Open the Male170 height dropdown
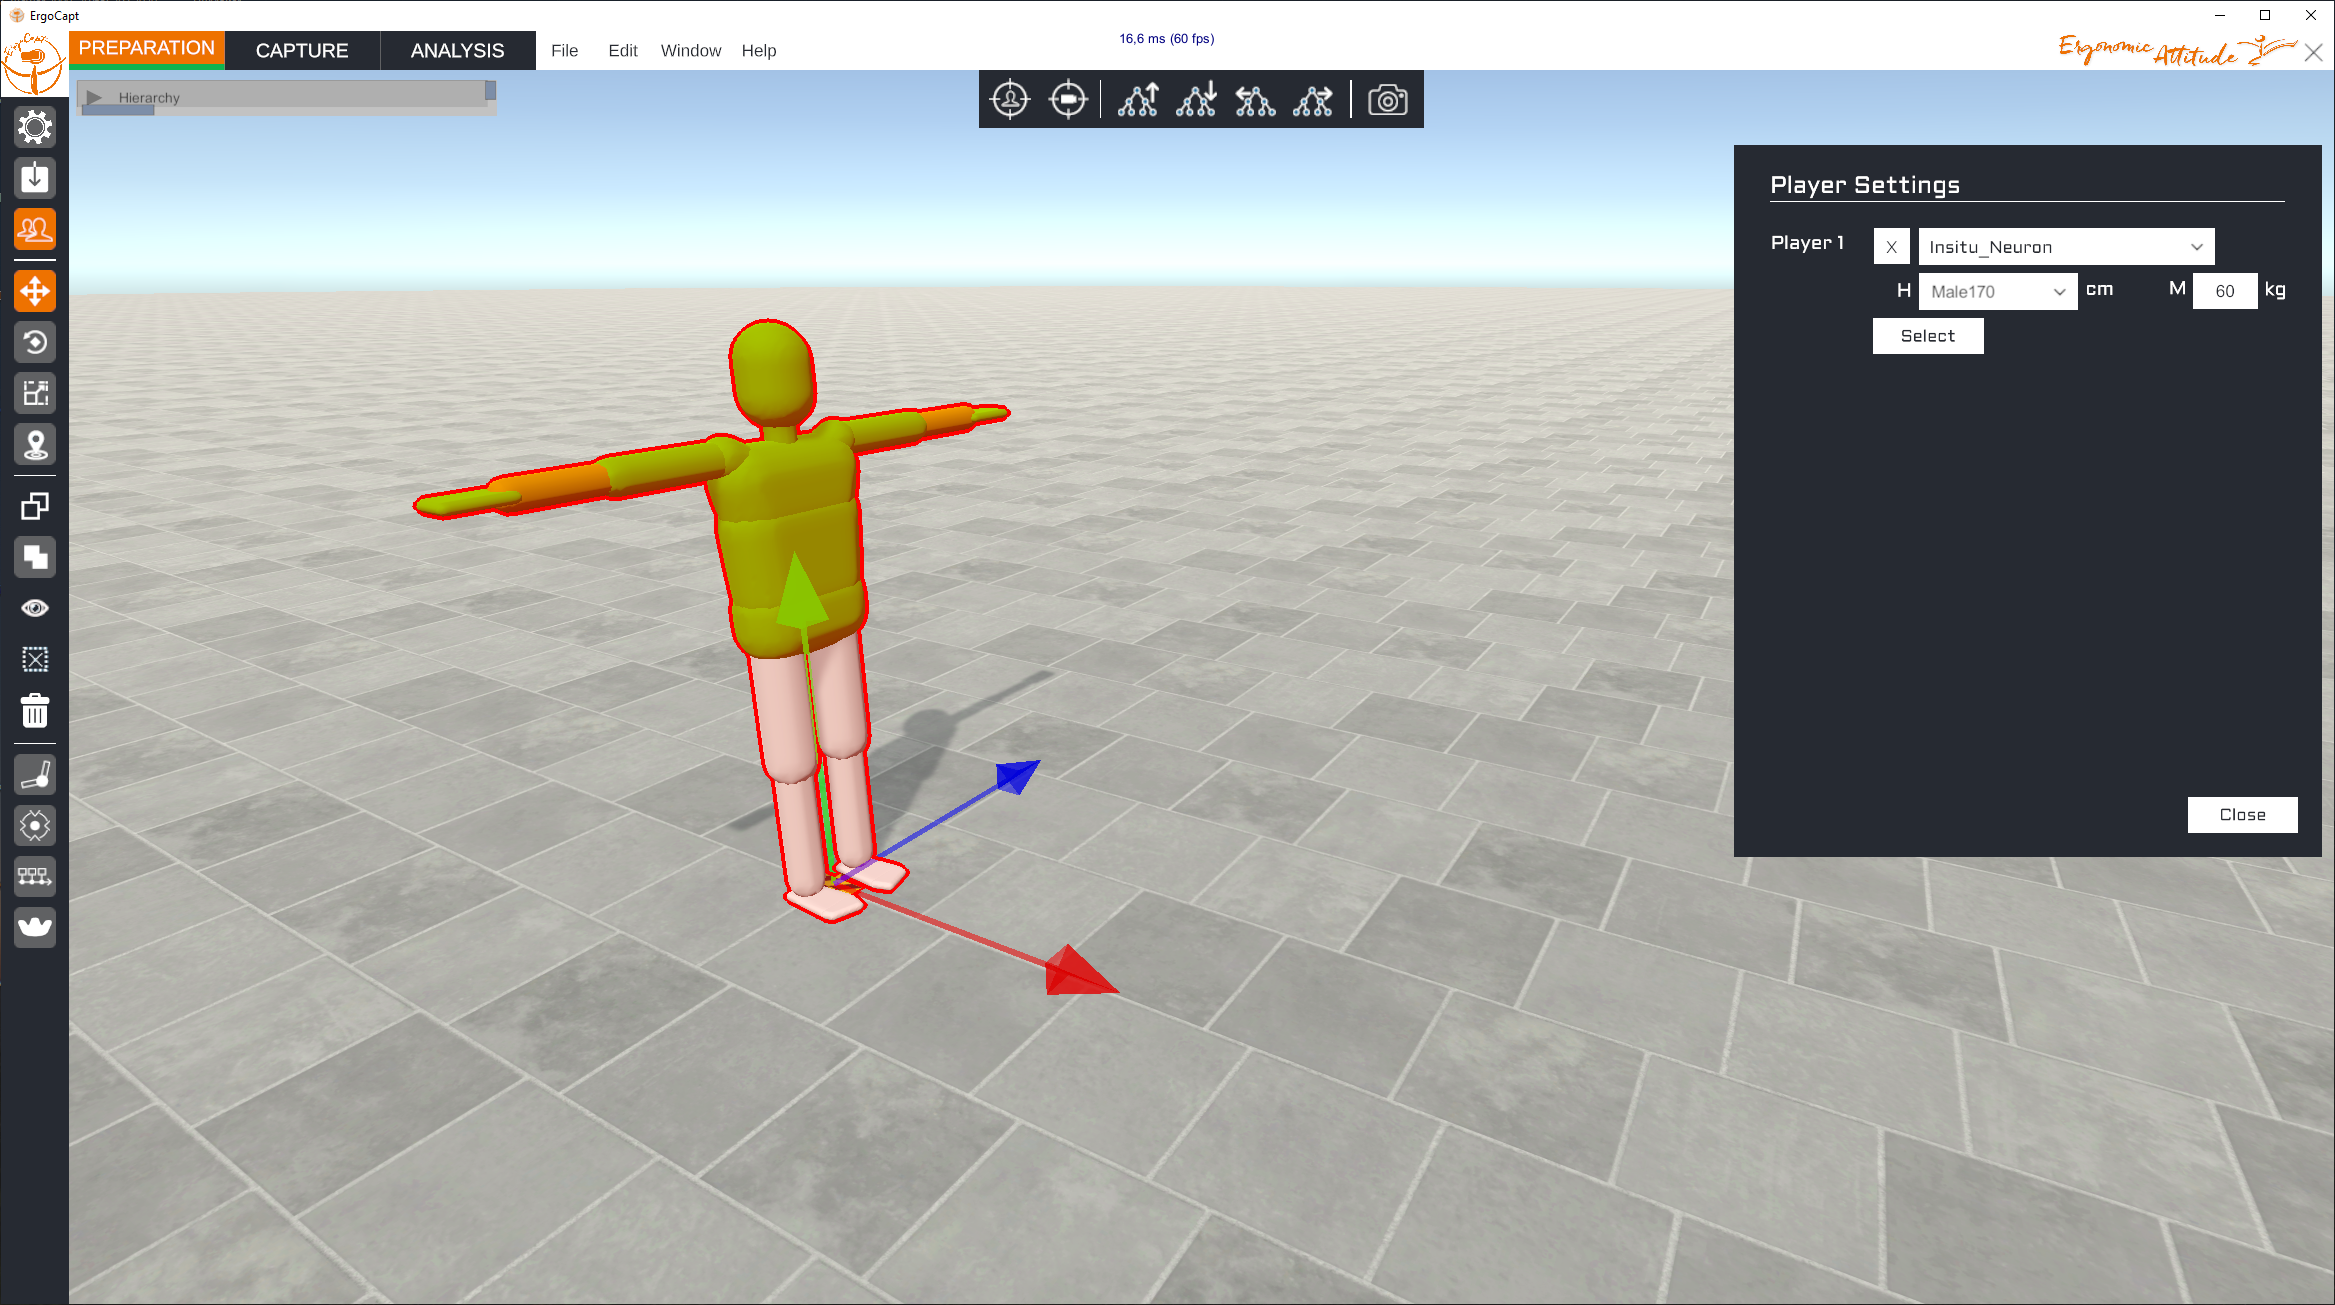Viewport: 2335px width, 1305px height. click(1998, 291)
